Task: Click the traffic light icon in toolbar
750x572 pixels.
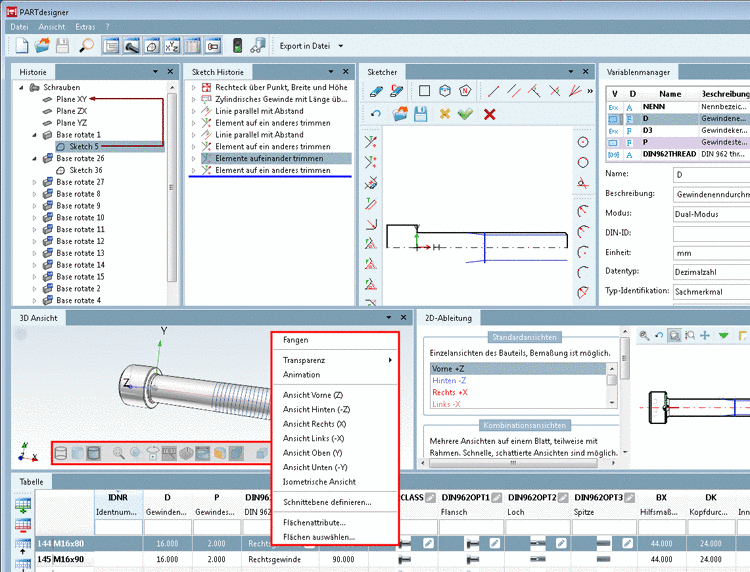Action: pos(237,46)
